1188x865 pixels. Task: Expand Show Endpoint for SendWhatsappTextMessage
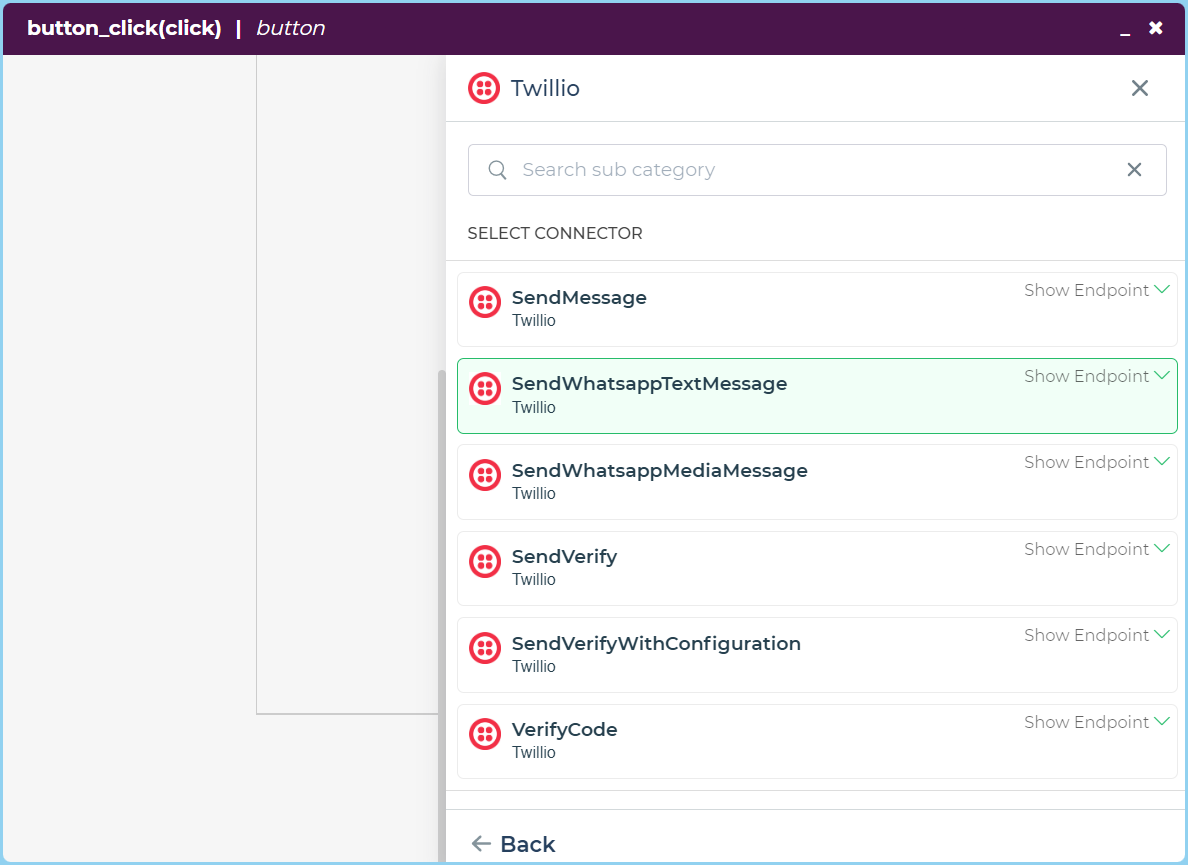tap(1096, 376)
